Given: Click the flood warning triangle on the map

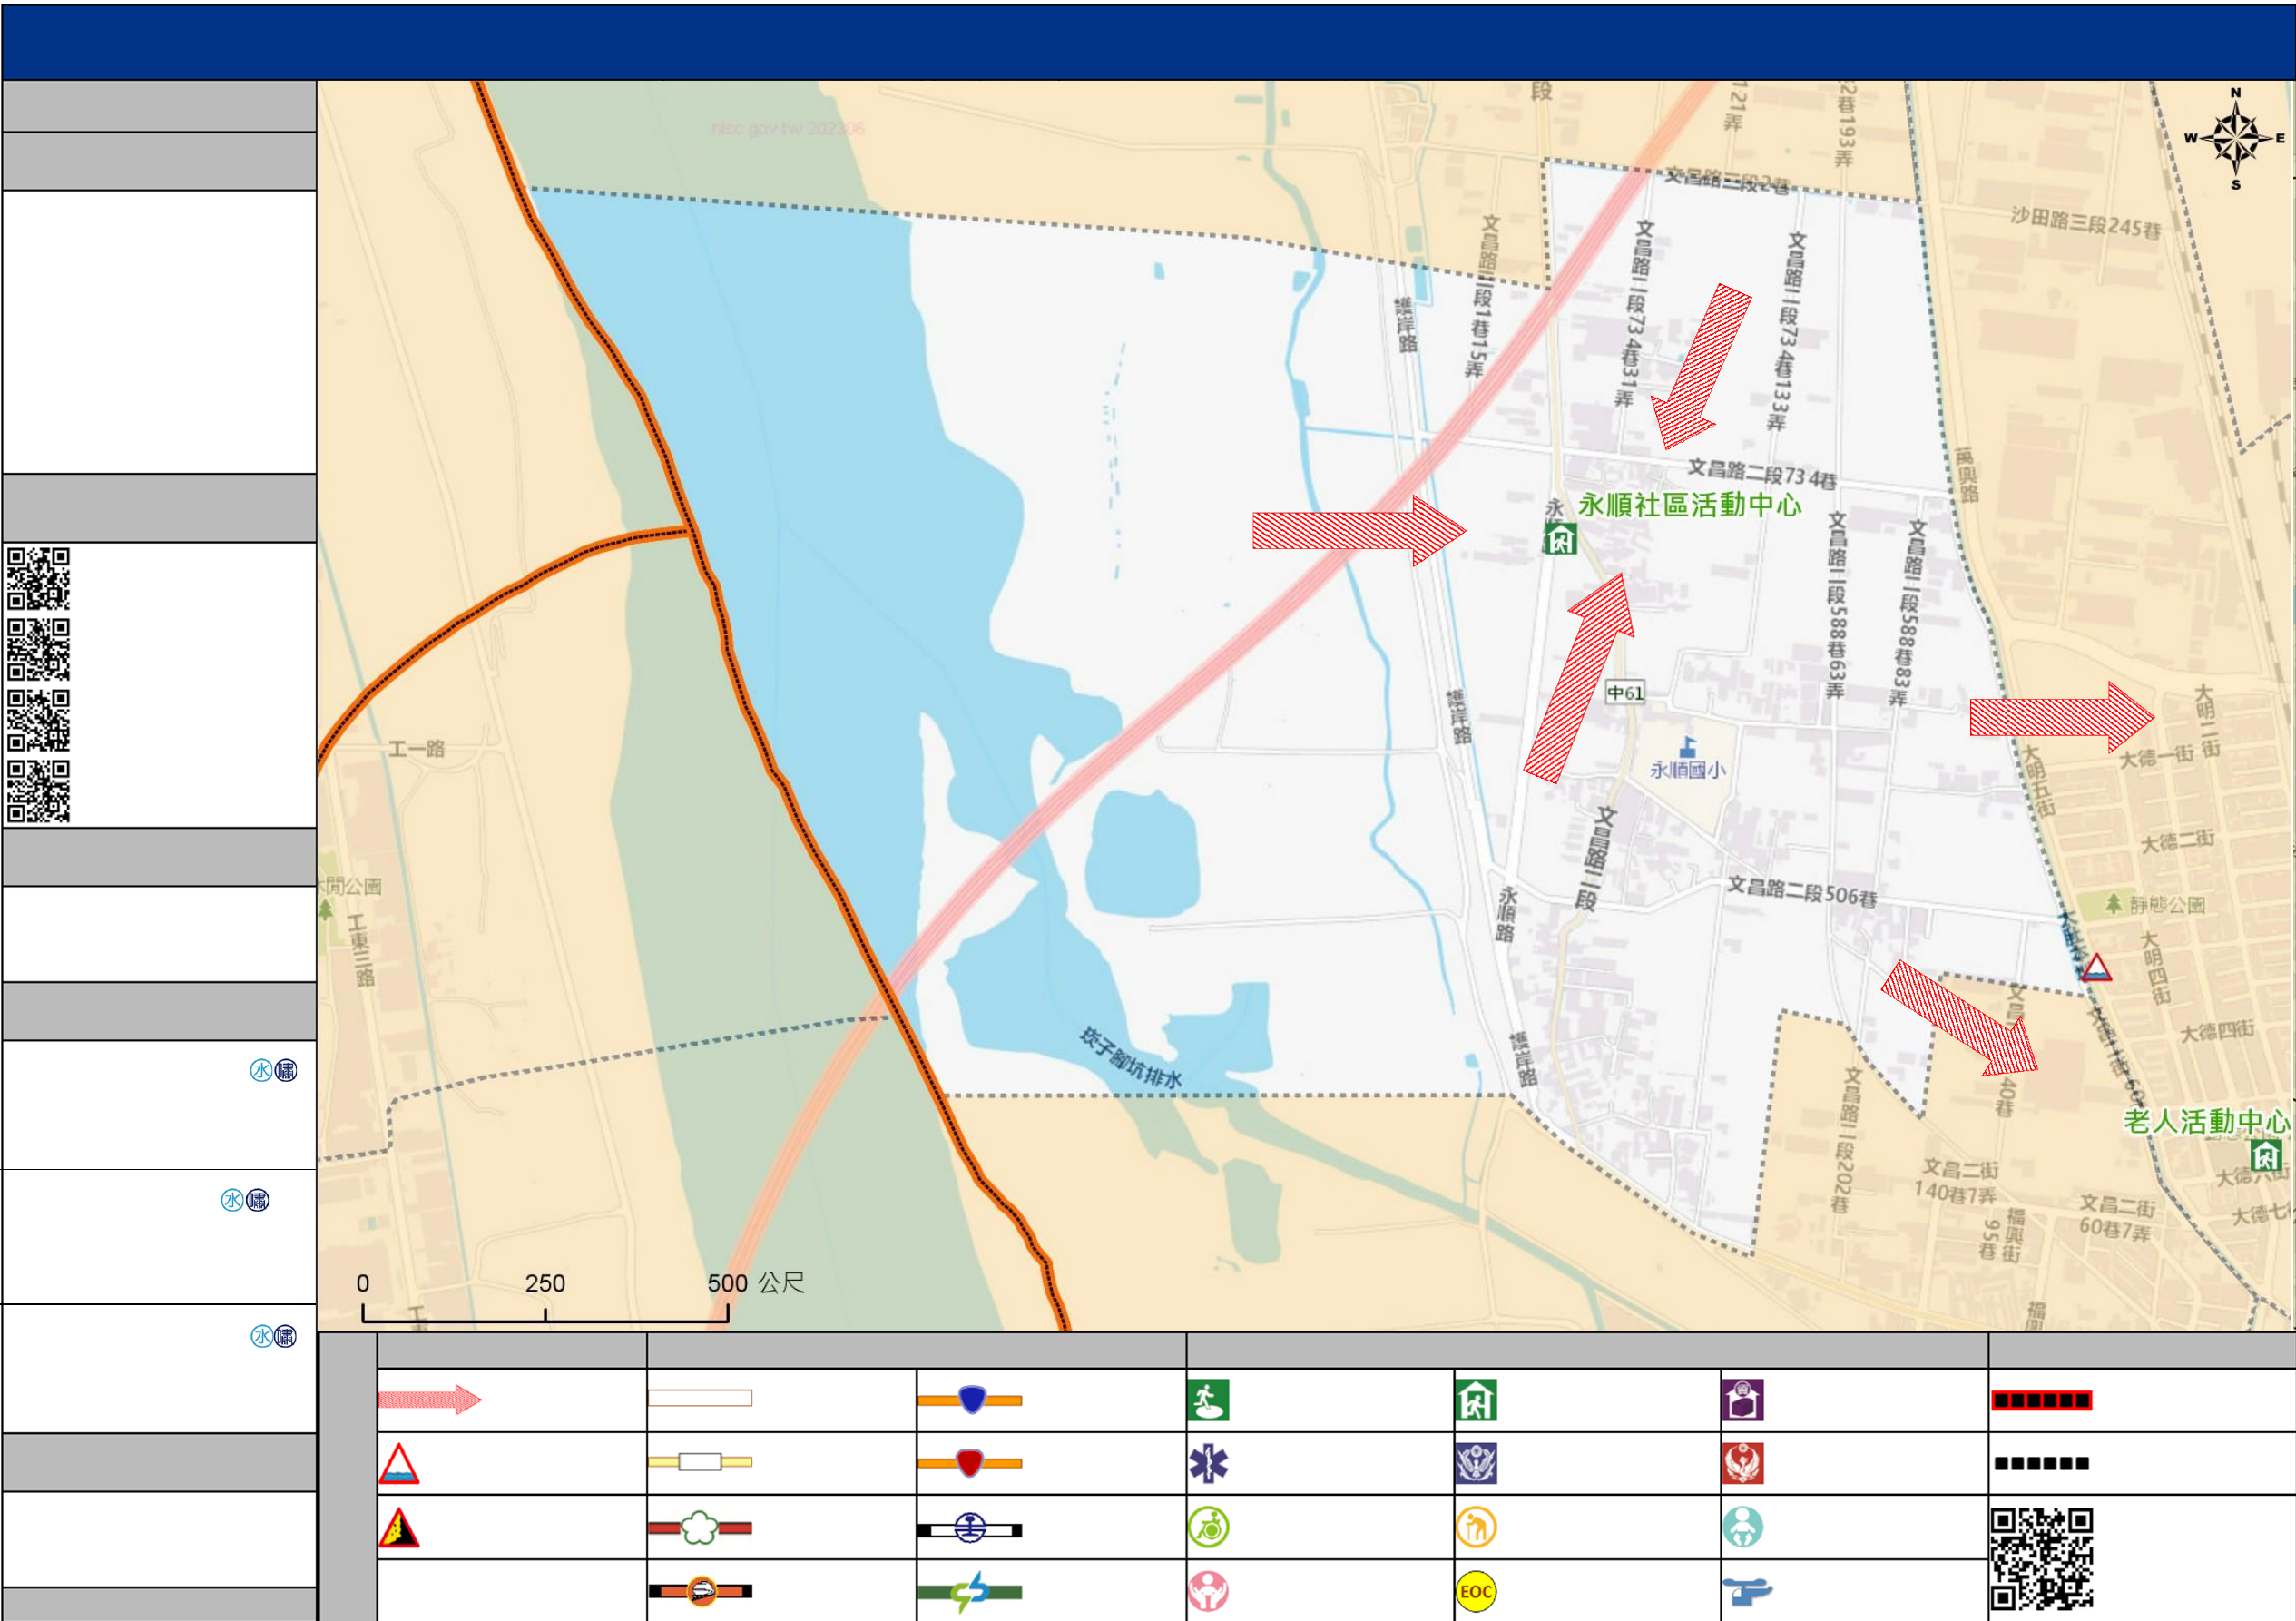Looking at the screenshot, I should [x=2096, y=968].
